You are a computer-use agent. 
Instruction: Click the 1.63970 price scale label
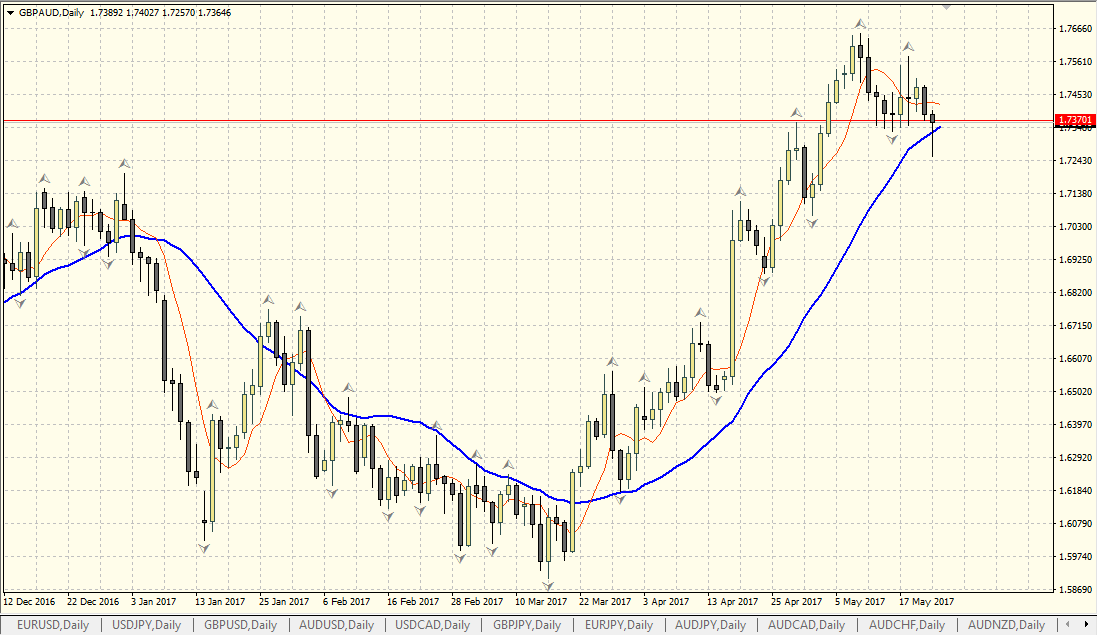pyautogui.click(x=1076, y=424)
